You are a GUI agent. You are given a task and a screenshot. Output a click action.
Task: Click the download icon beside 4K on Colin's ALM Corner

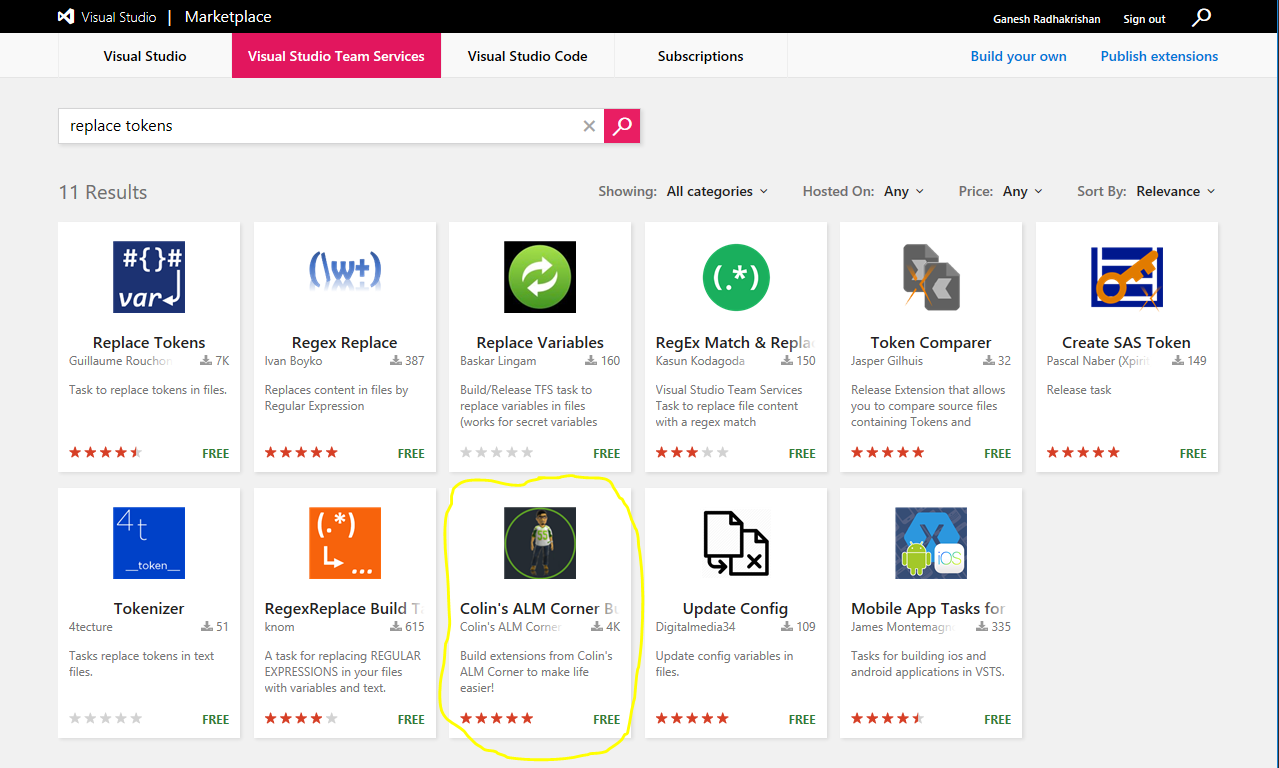pyautogui.click(x=598, y=627)
